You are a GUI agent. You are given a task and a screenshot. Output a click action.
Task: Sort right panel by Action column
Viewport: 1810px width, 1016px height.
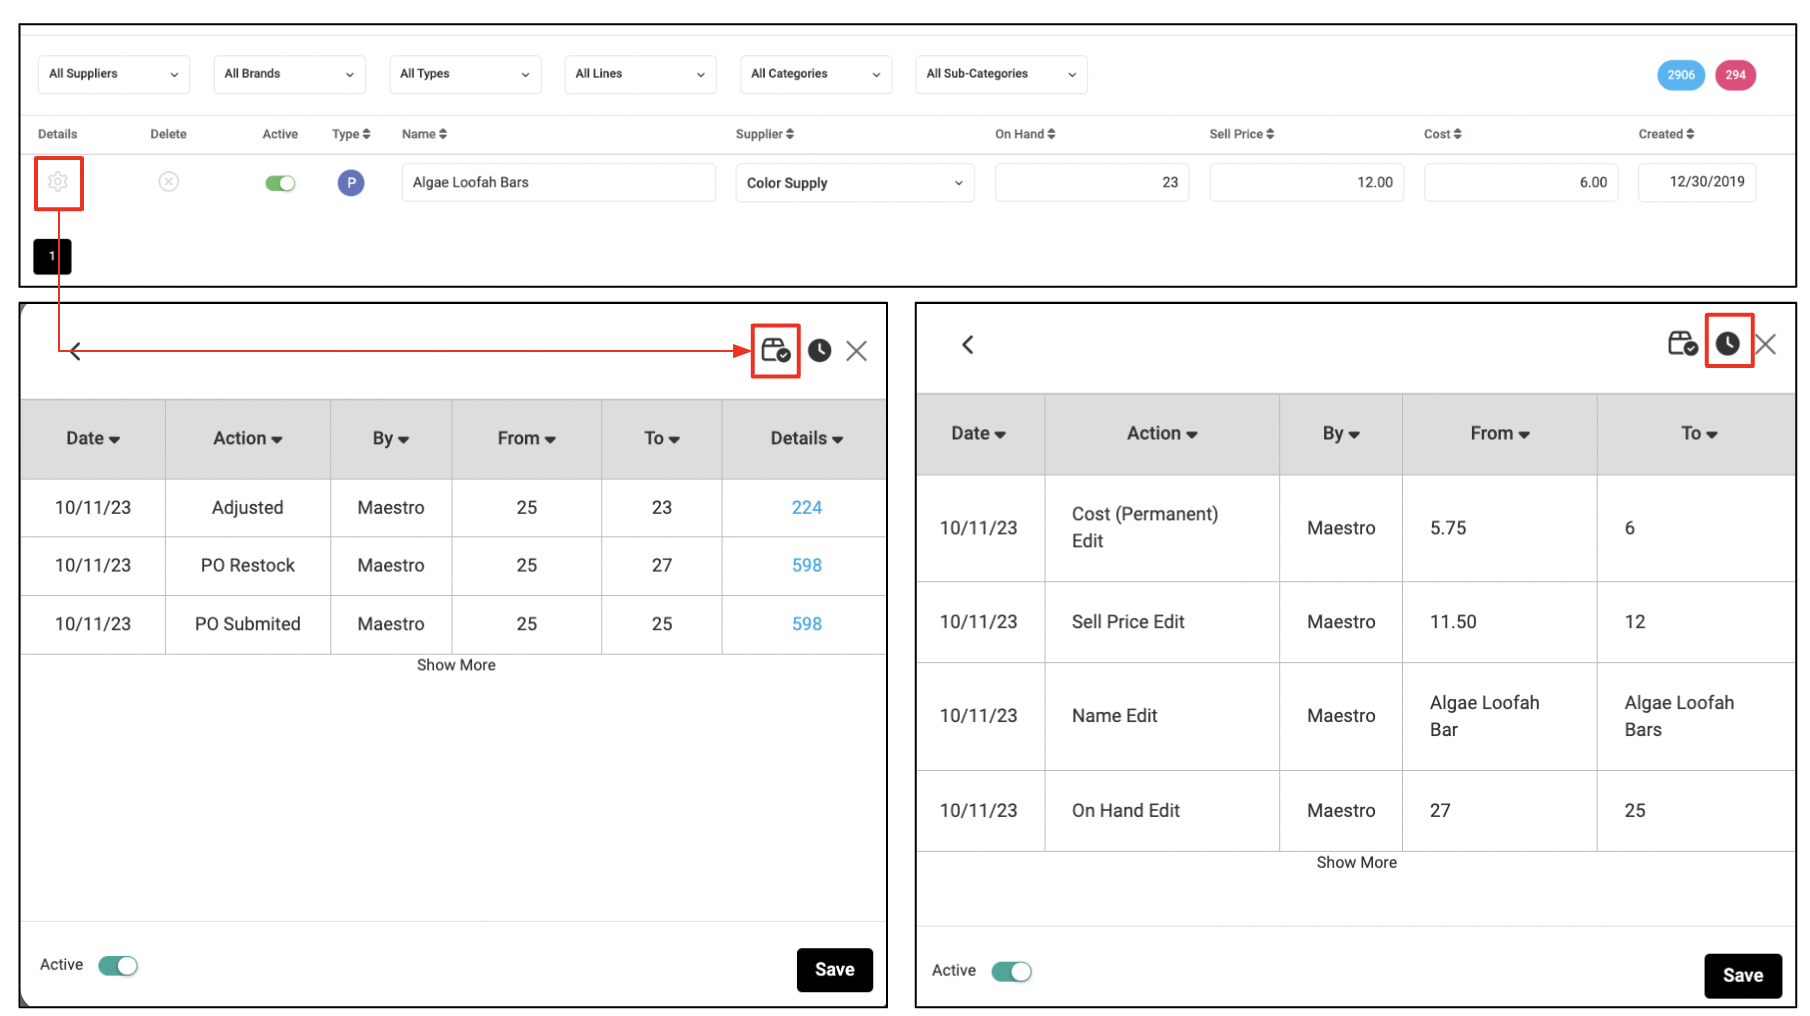click(x=1162, y=434)
